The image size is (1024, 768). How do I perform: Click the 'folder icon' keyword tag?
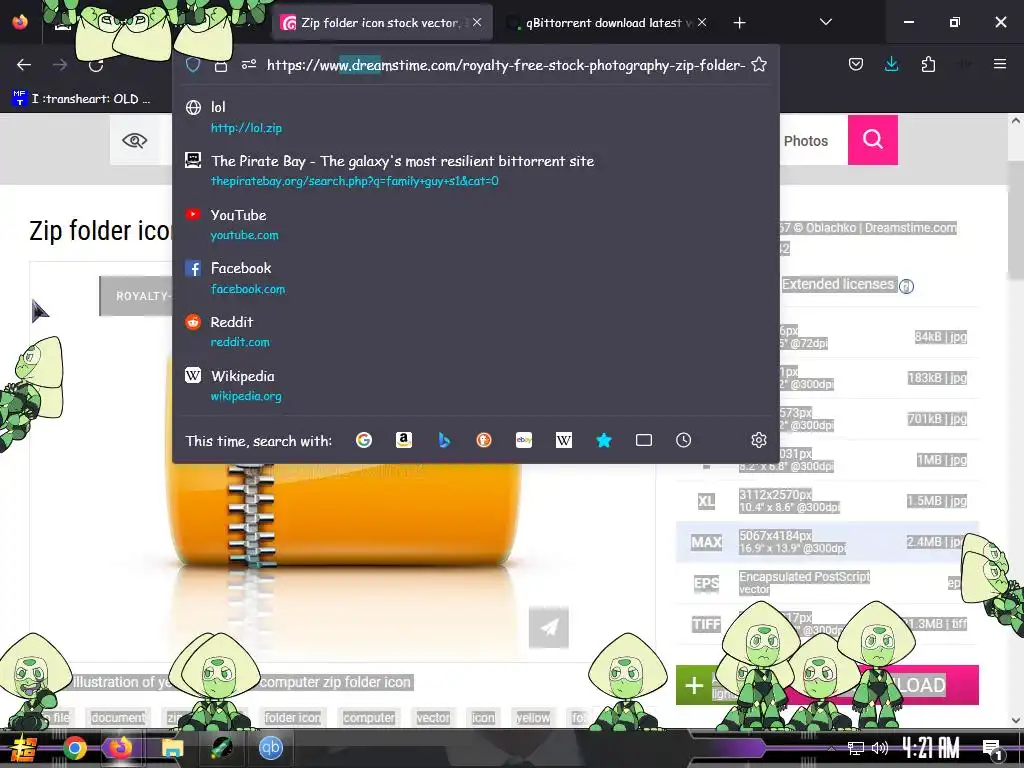293,718
